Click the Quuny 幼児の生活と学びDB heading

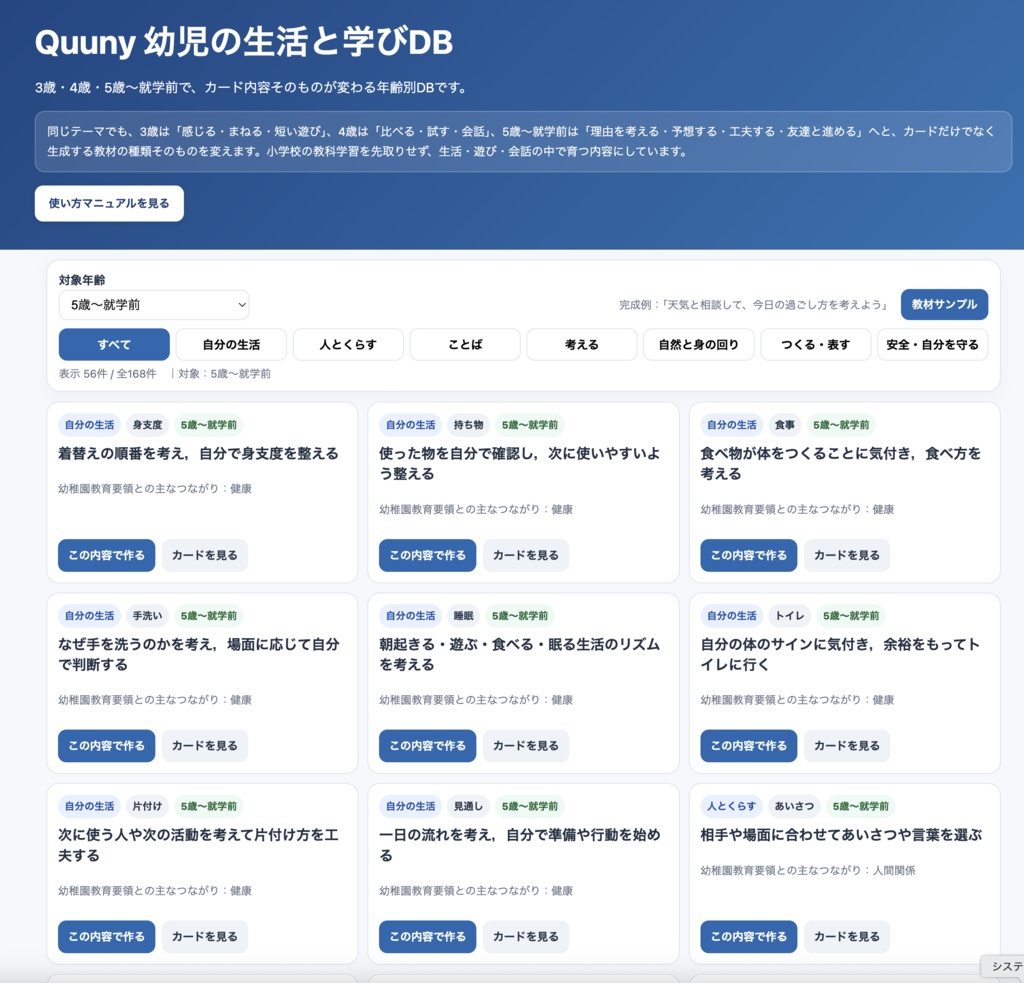tap(244, 42)
